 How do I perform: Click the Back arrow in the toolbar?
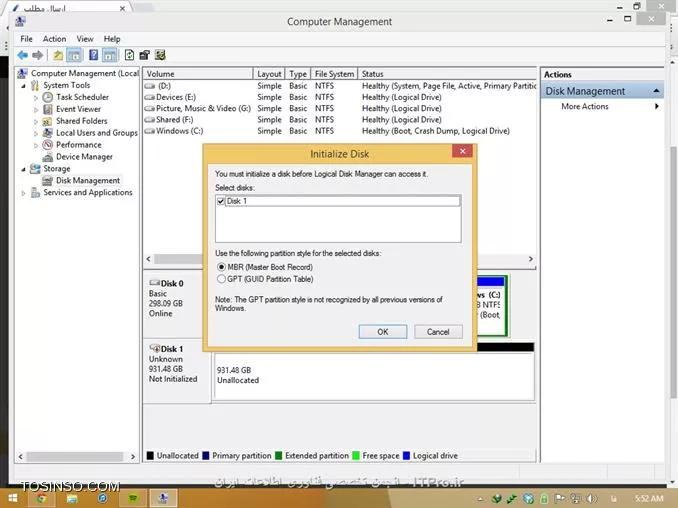(x=22, y=55)
